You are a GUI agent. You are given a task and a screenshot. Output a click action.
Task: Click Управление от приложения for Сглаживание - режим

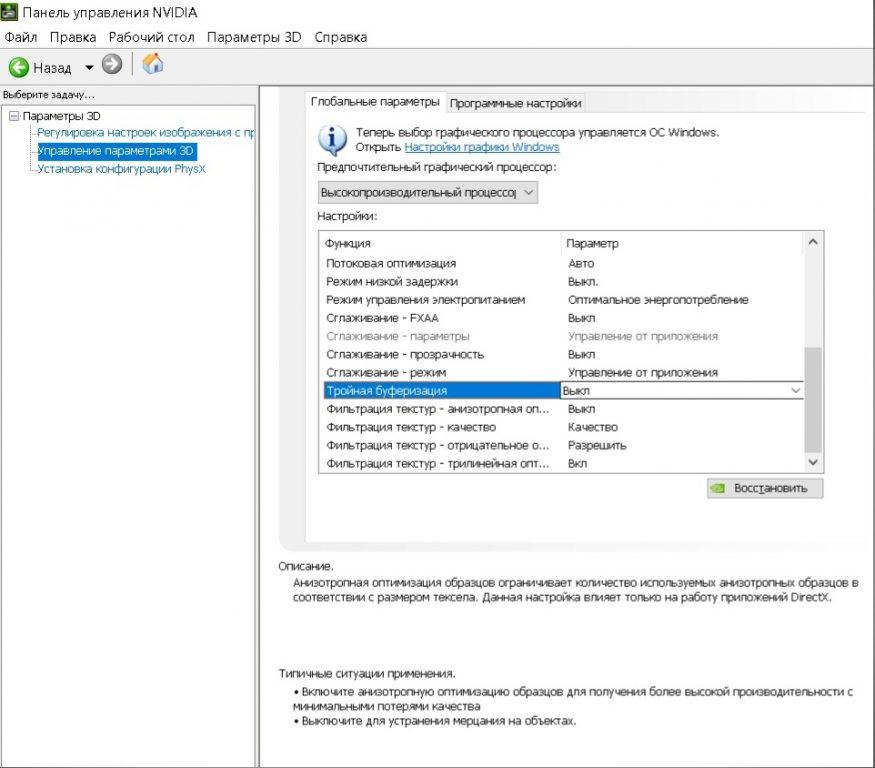643,372
